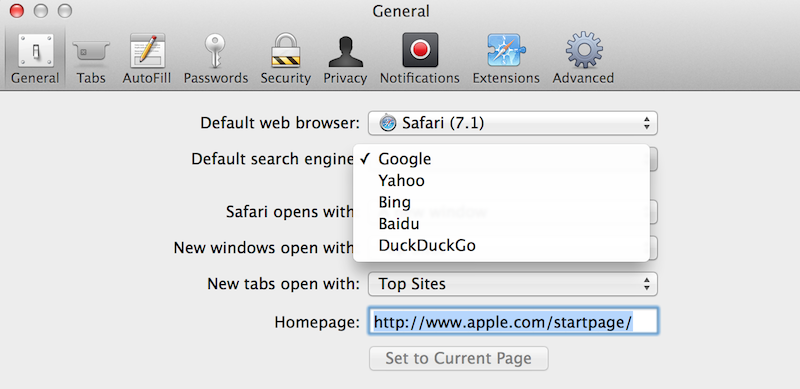Expand the New tabs open with dropdown
This screenshot has width=800, height=389.
tap(513, 284)
